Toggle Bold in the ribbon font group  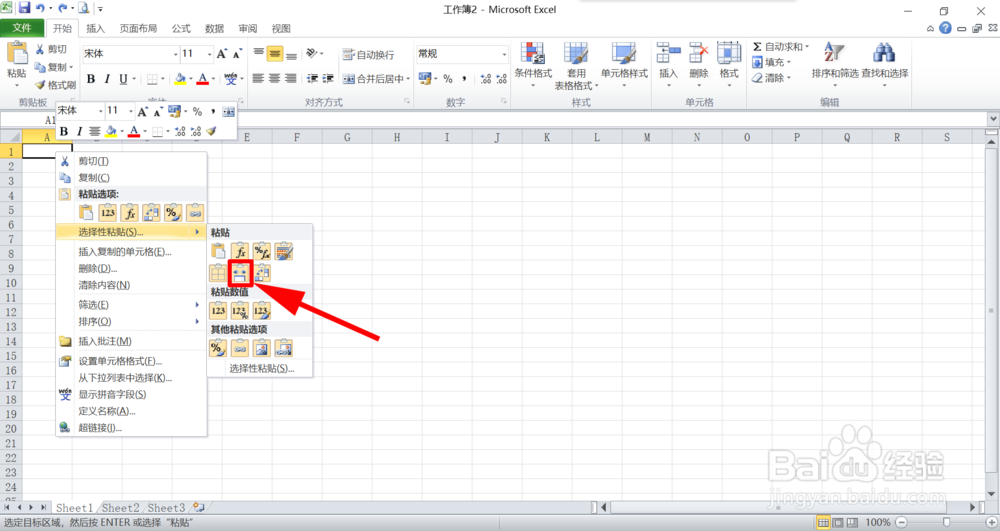click(x=91, y=78)
